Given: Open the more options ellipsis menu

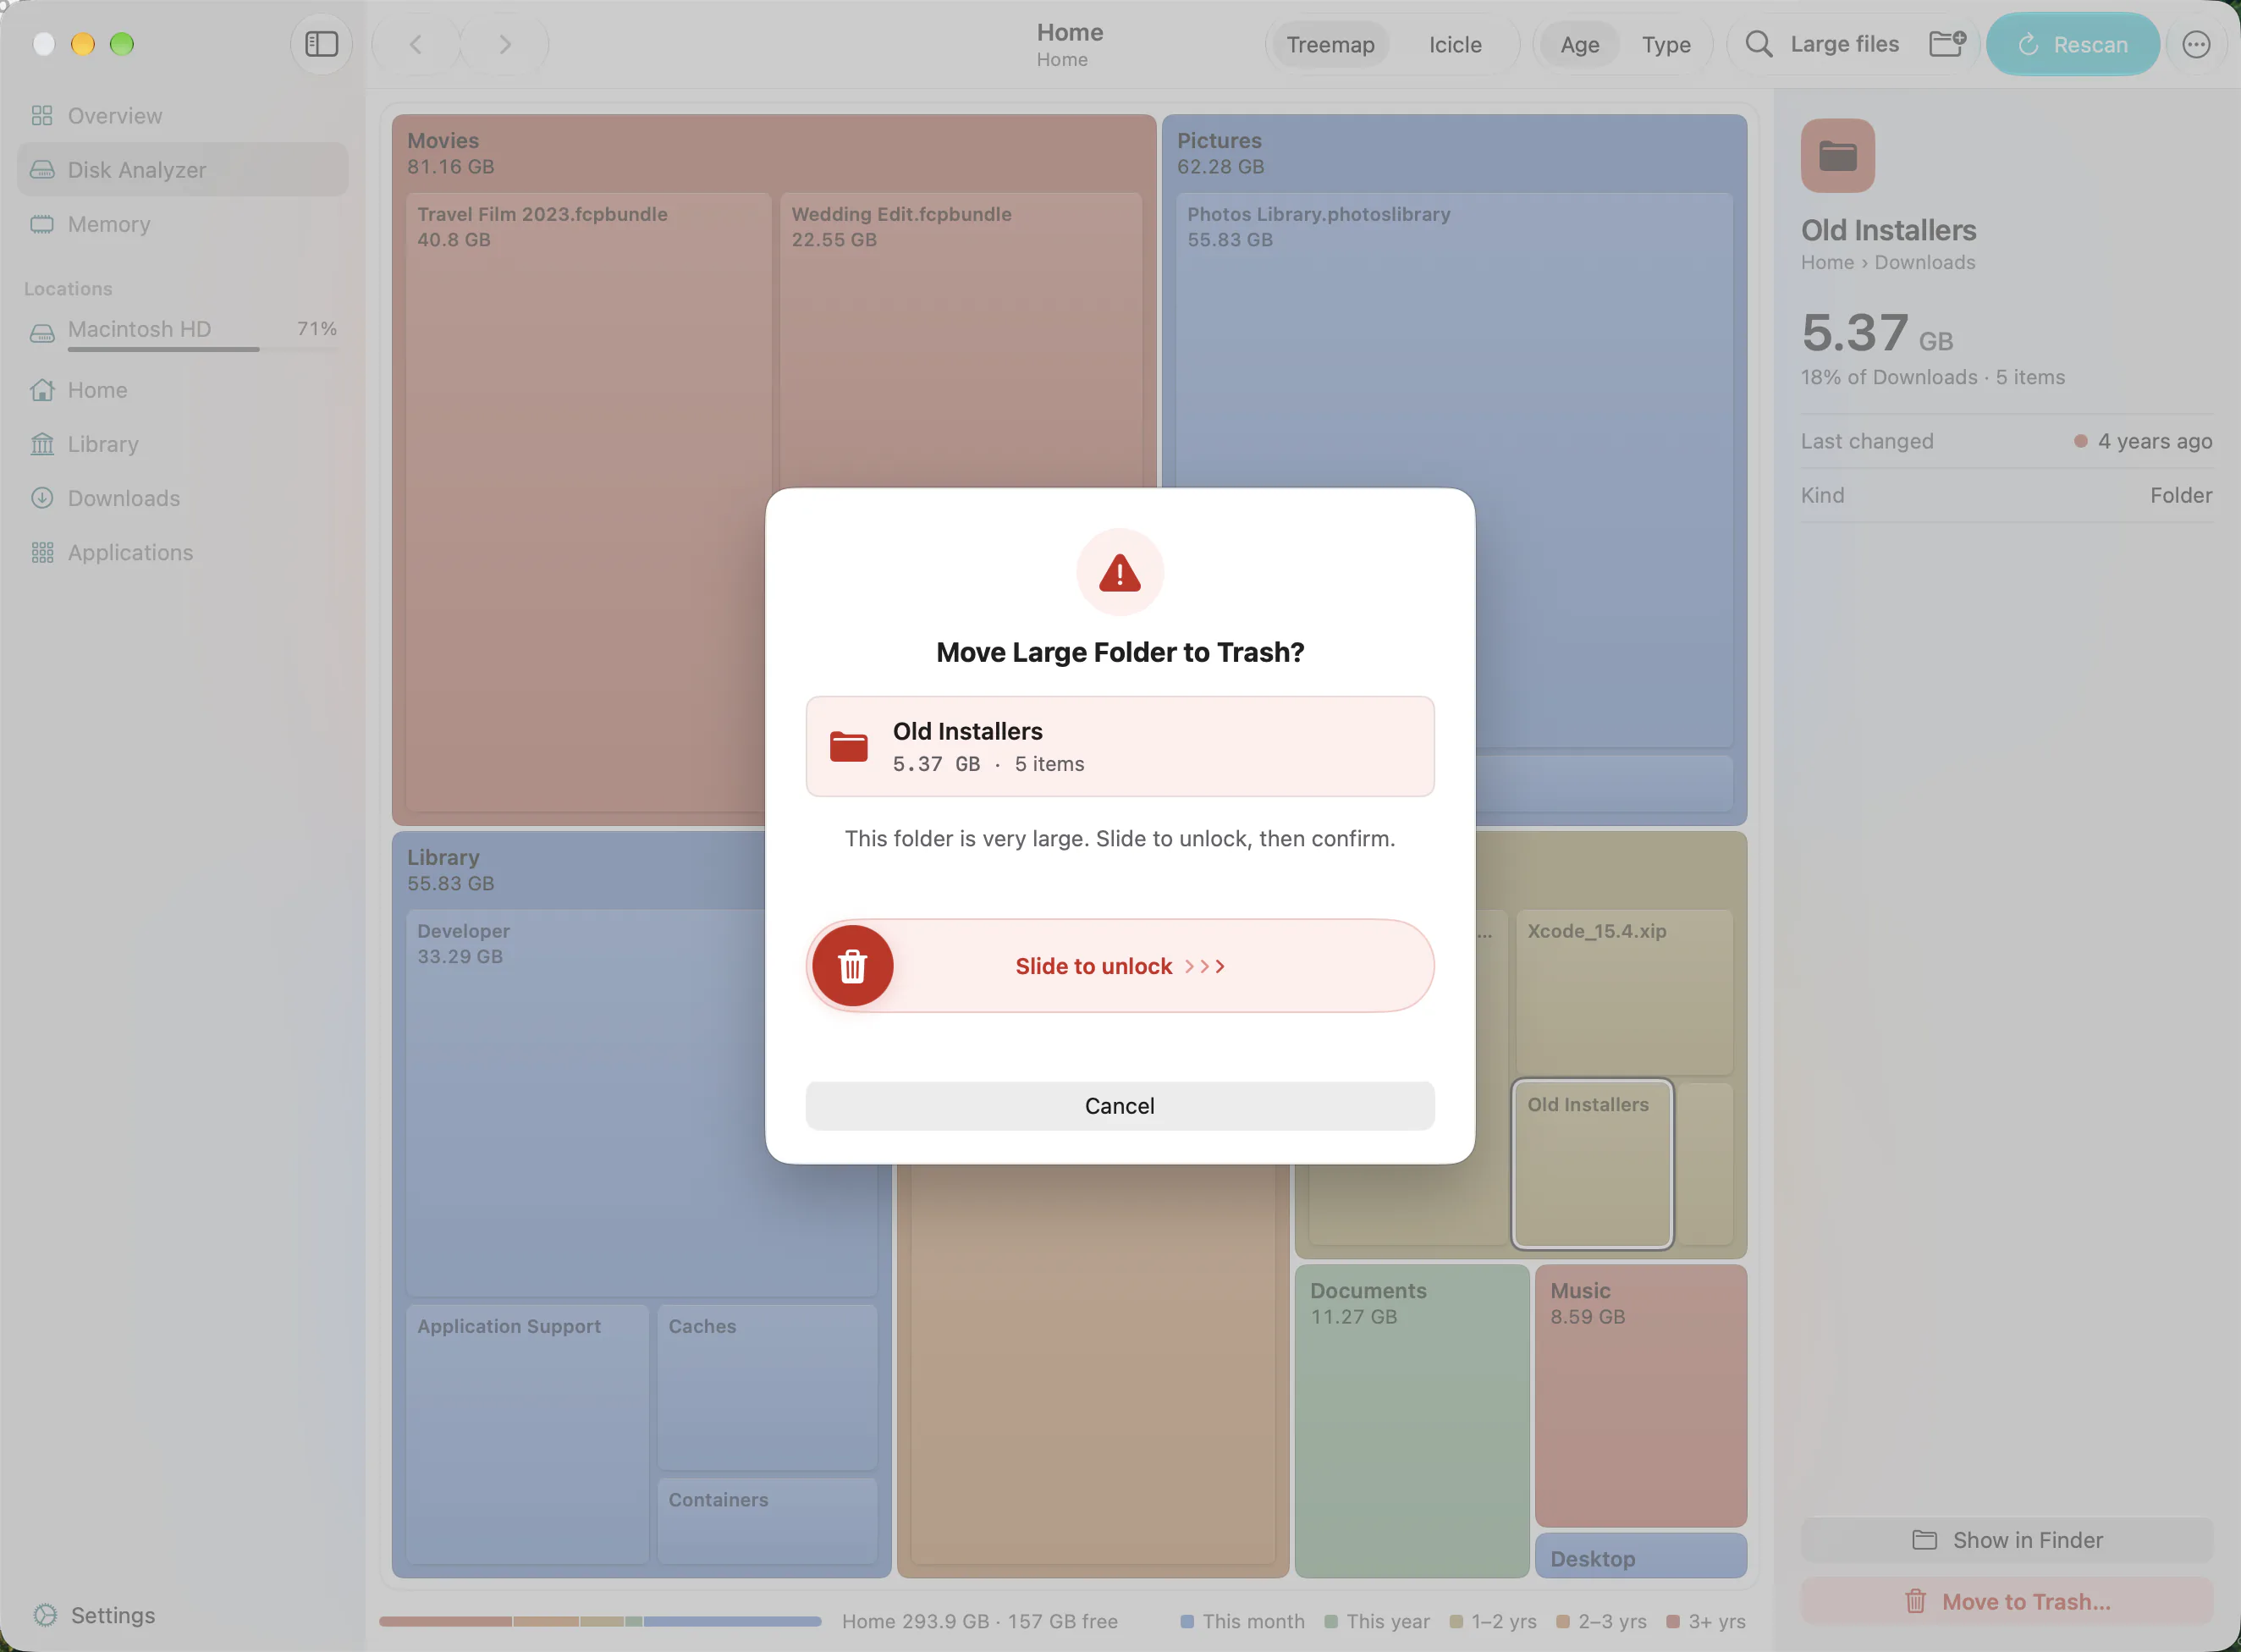Looking at the screenshot, I should coord(2196,44).
